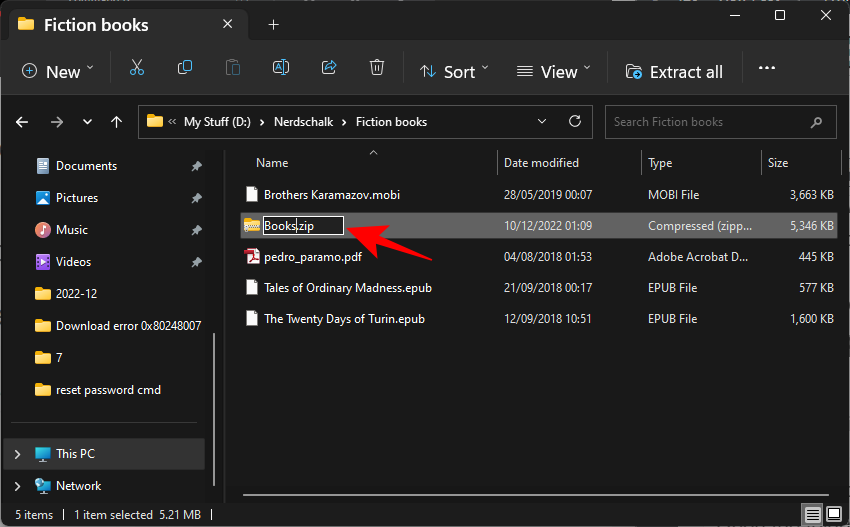850x527 pixels.
Task: Switch to details view toggle
Action: [813, 514]
